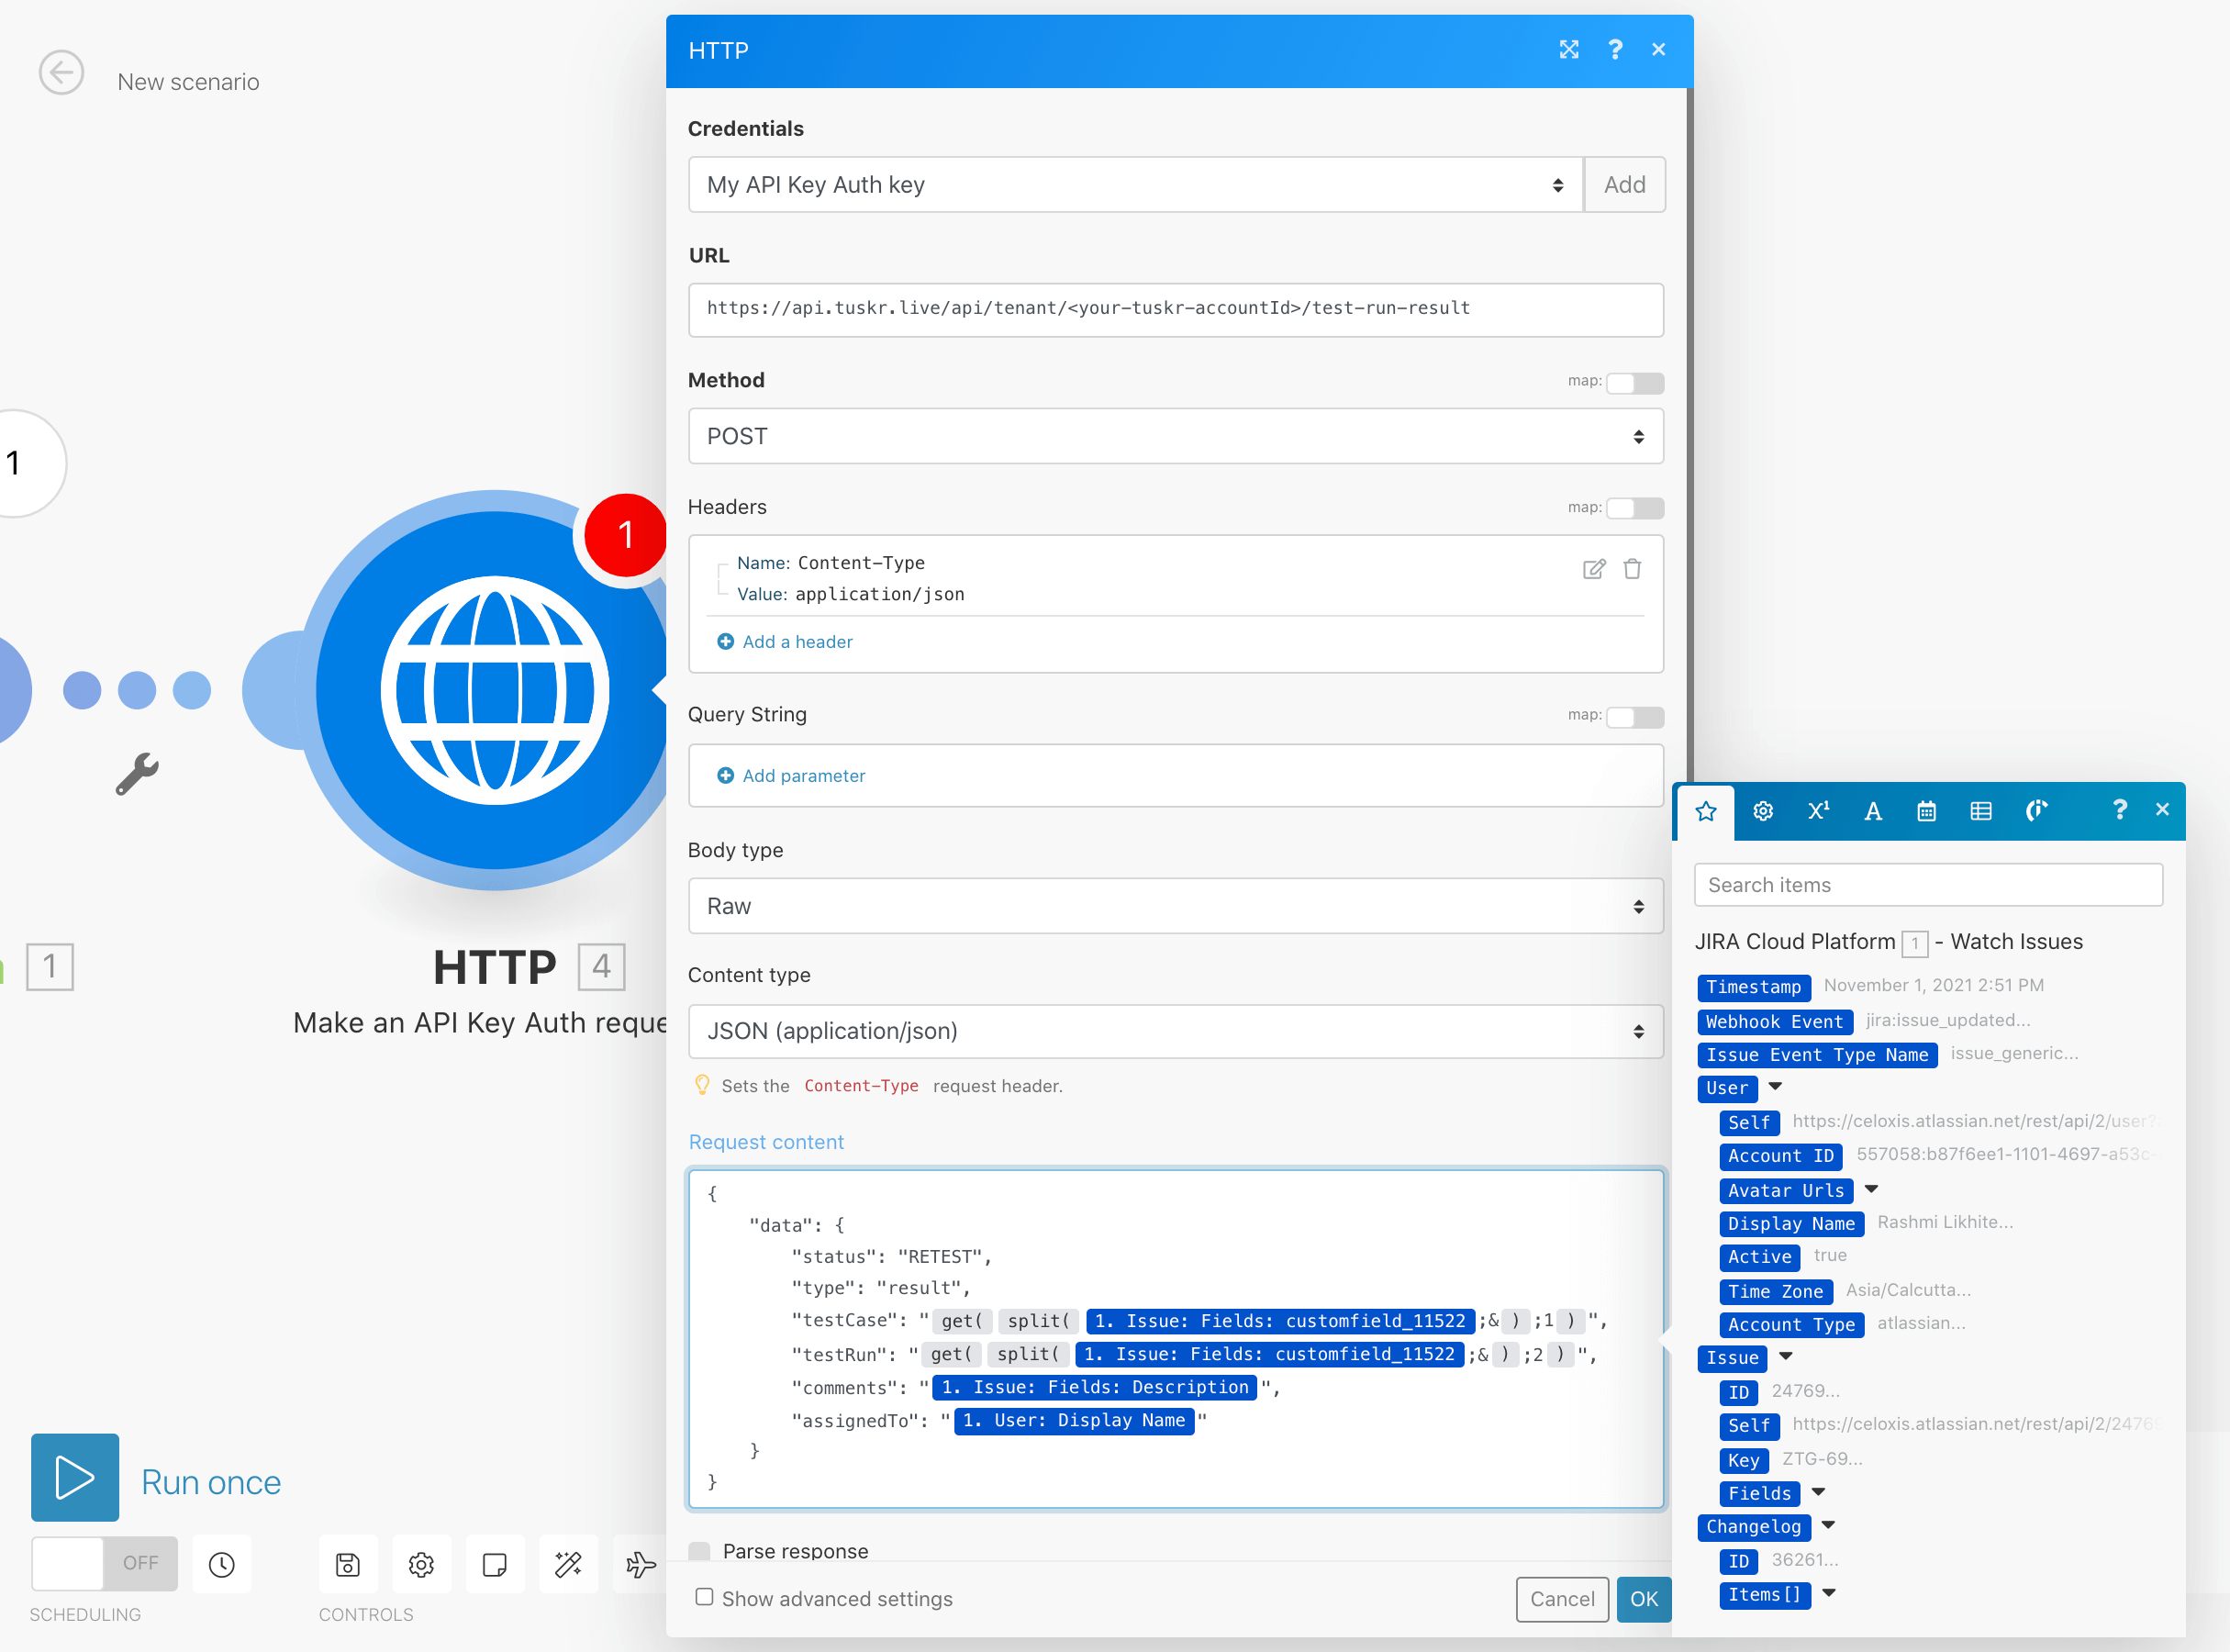
Task: Open text functions tab marked with letter A
Action: click(x=1872, y=811)
